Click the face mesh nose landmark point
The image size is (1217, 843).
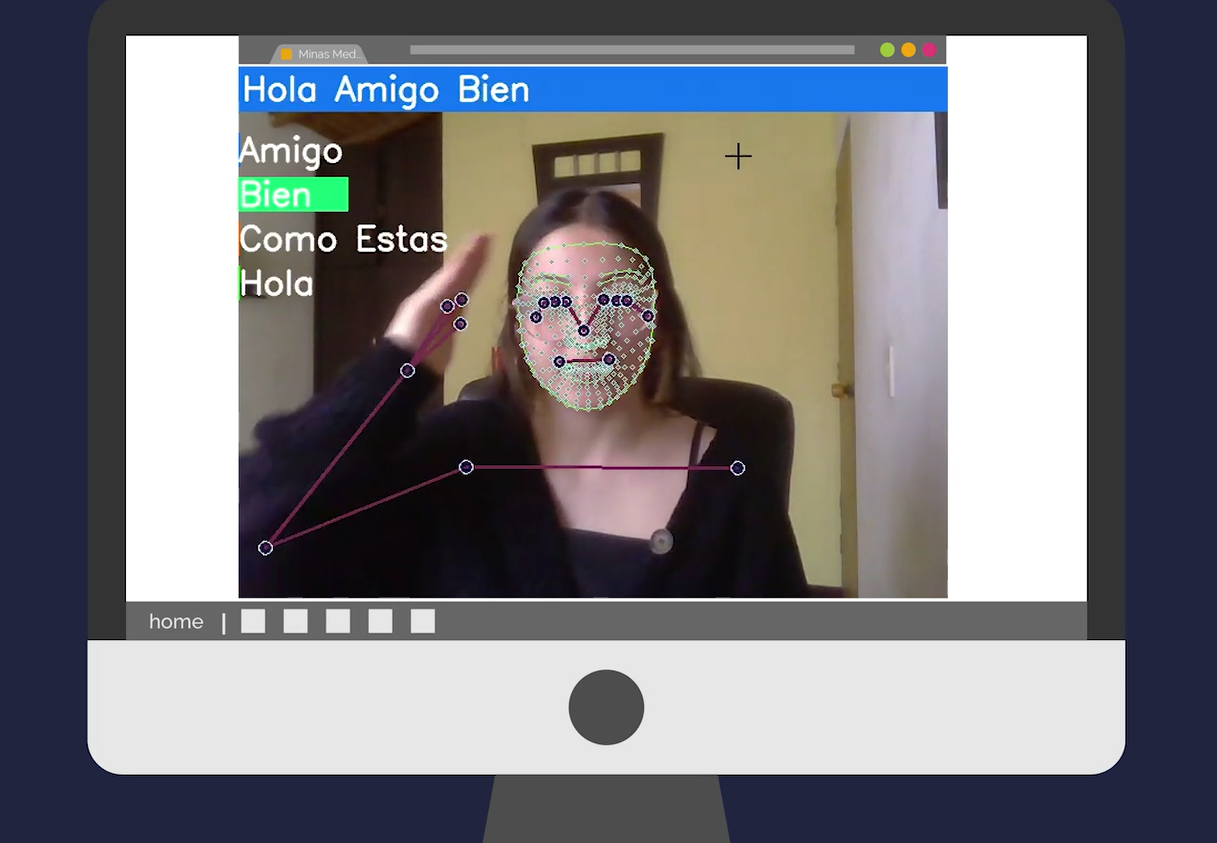584,330
